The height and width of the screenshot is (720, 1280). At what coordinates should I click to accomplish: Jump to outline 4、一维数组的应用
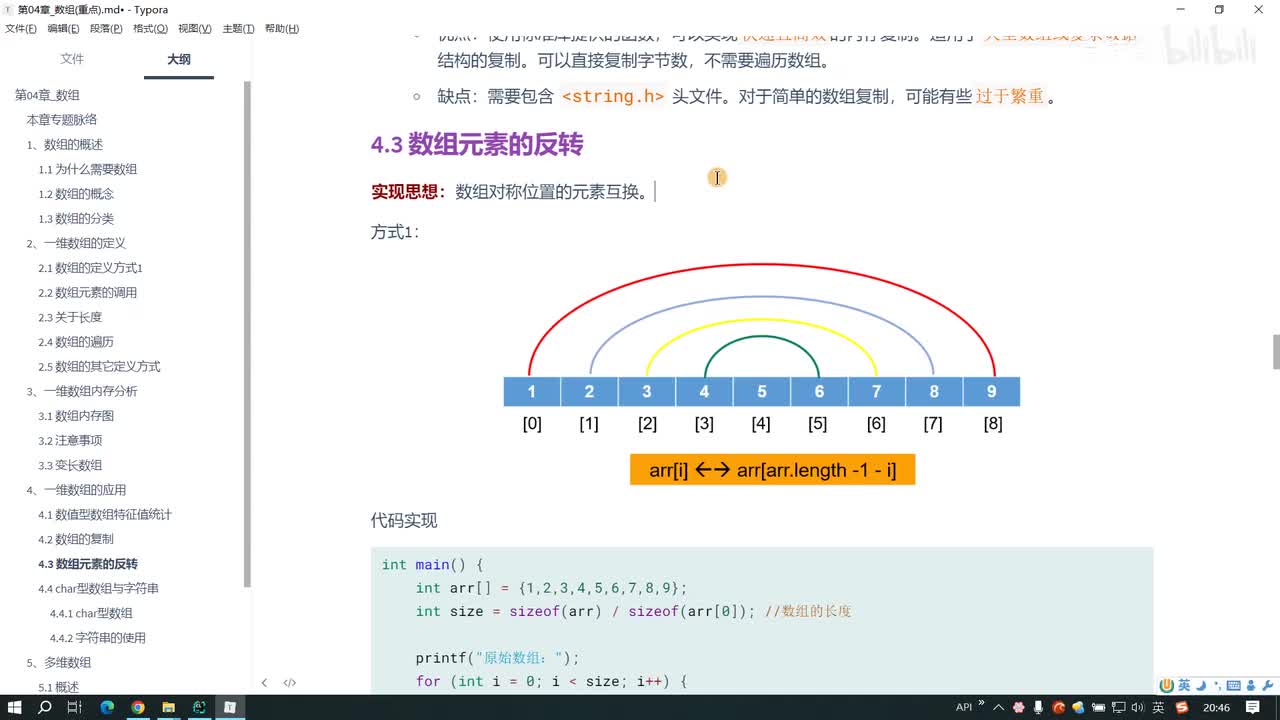point(76,490)
